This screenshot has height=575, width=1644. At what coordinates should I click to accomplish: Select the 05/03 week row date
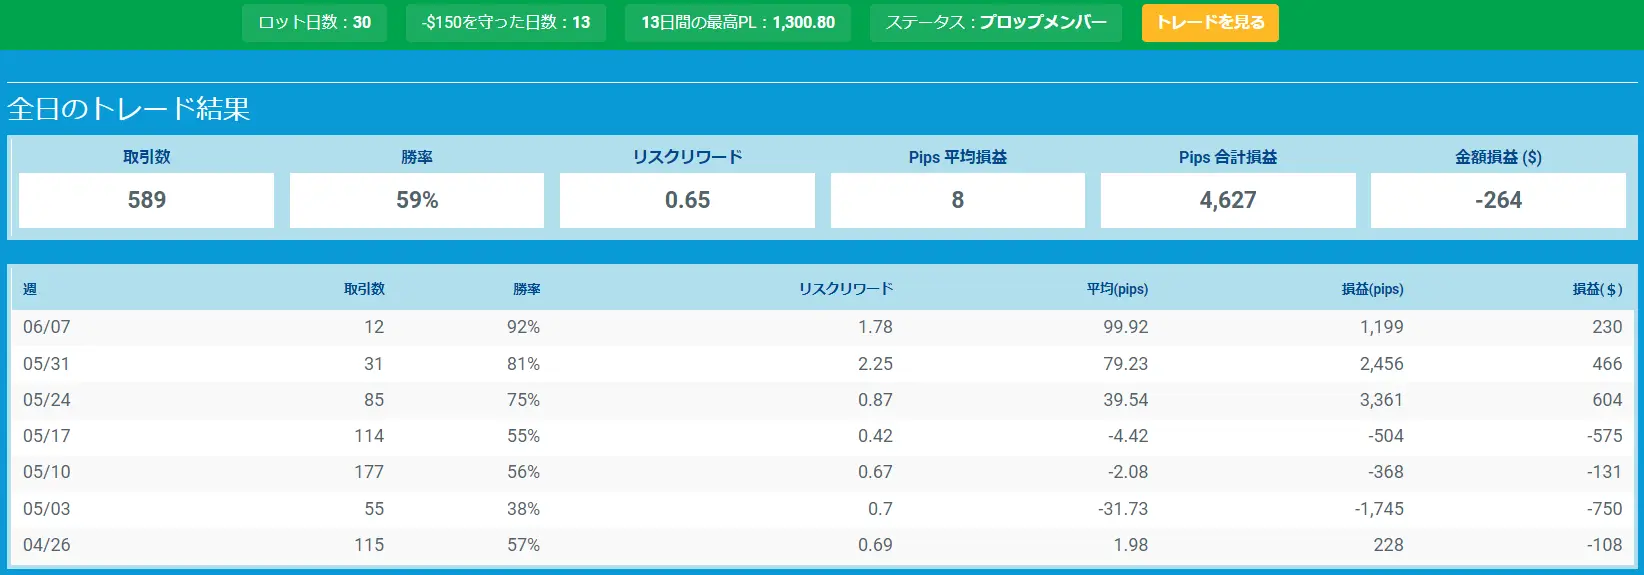(47, 509)
